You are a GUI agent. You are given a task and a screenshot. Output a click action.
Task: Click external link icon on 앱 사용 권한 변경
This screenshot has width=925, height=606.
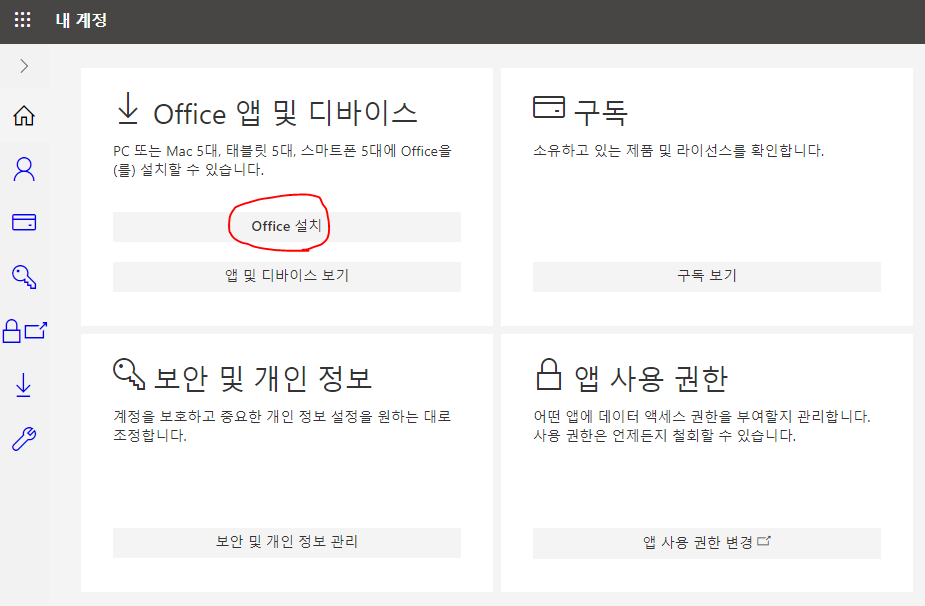pyautogui.click(x=764, y=541)
